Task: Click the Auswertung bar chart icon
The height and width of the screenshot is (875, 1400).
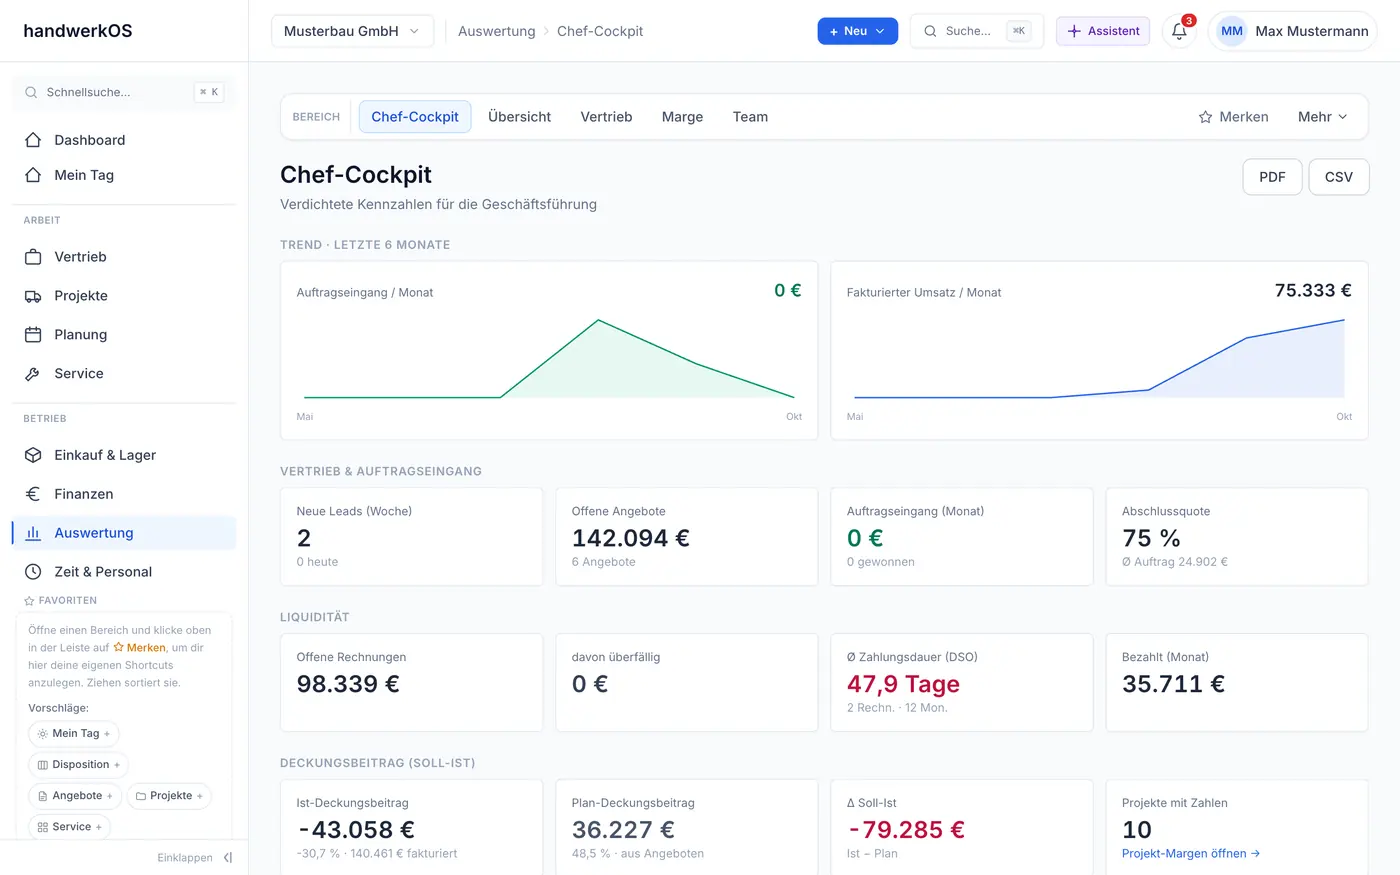Action: pos(33,533)
